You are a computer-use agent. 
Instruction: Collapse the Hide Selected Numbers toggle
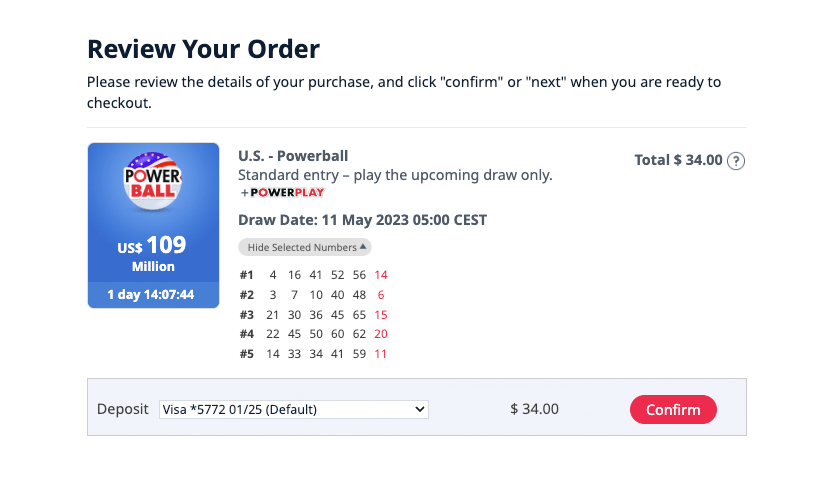click(303, 247)
